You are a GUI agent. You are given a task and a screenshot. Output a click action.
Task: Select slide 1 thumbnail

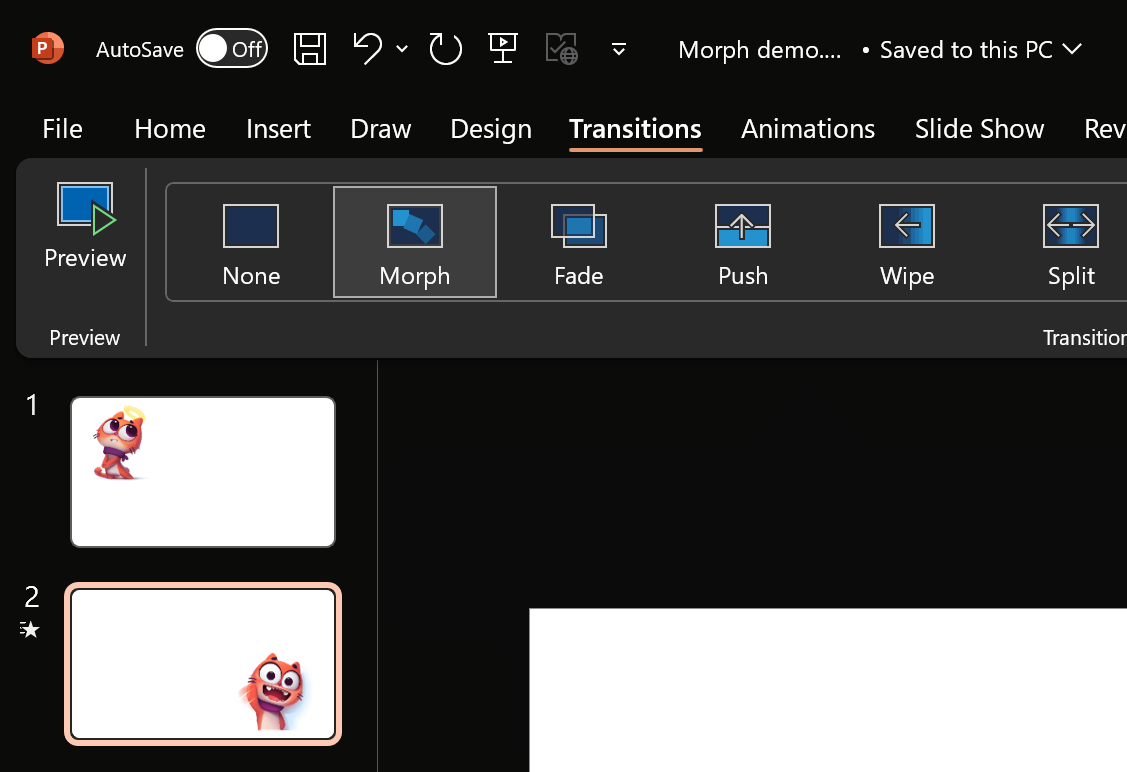tap(203, 472)
